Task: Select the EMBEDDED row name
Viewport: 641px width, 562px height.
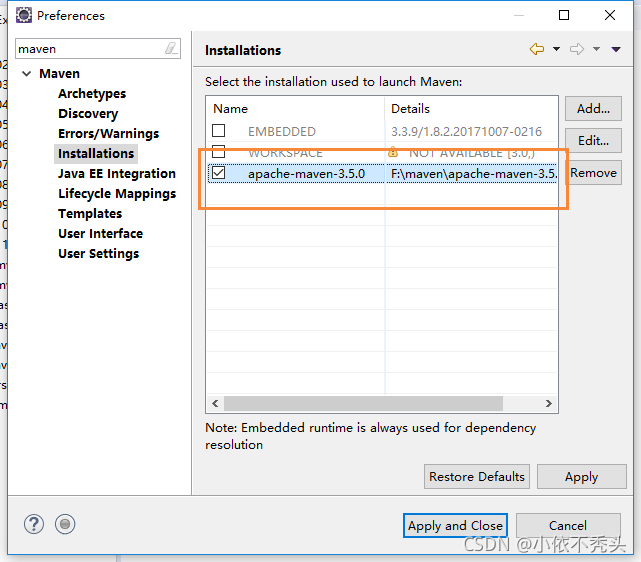Action: (x=282, y=132)
